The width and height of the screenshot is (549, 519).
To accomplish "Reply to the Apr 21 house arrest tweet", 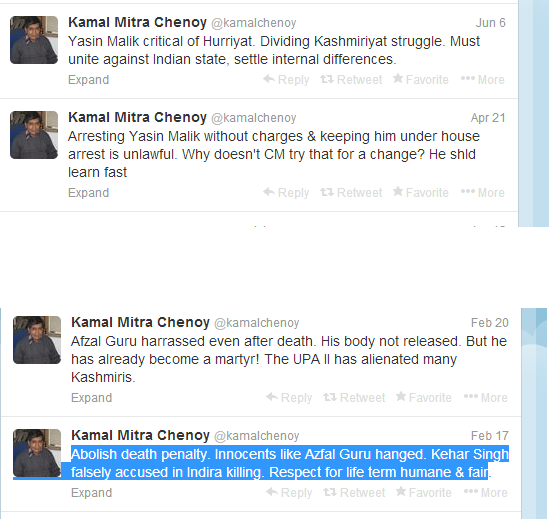I will (286, 193).
